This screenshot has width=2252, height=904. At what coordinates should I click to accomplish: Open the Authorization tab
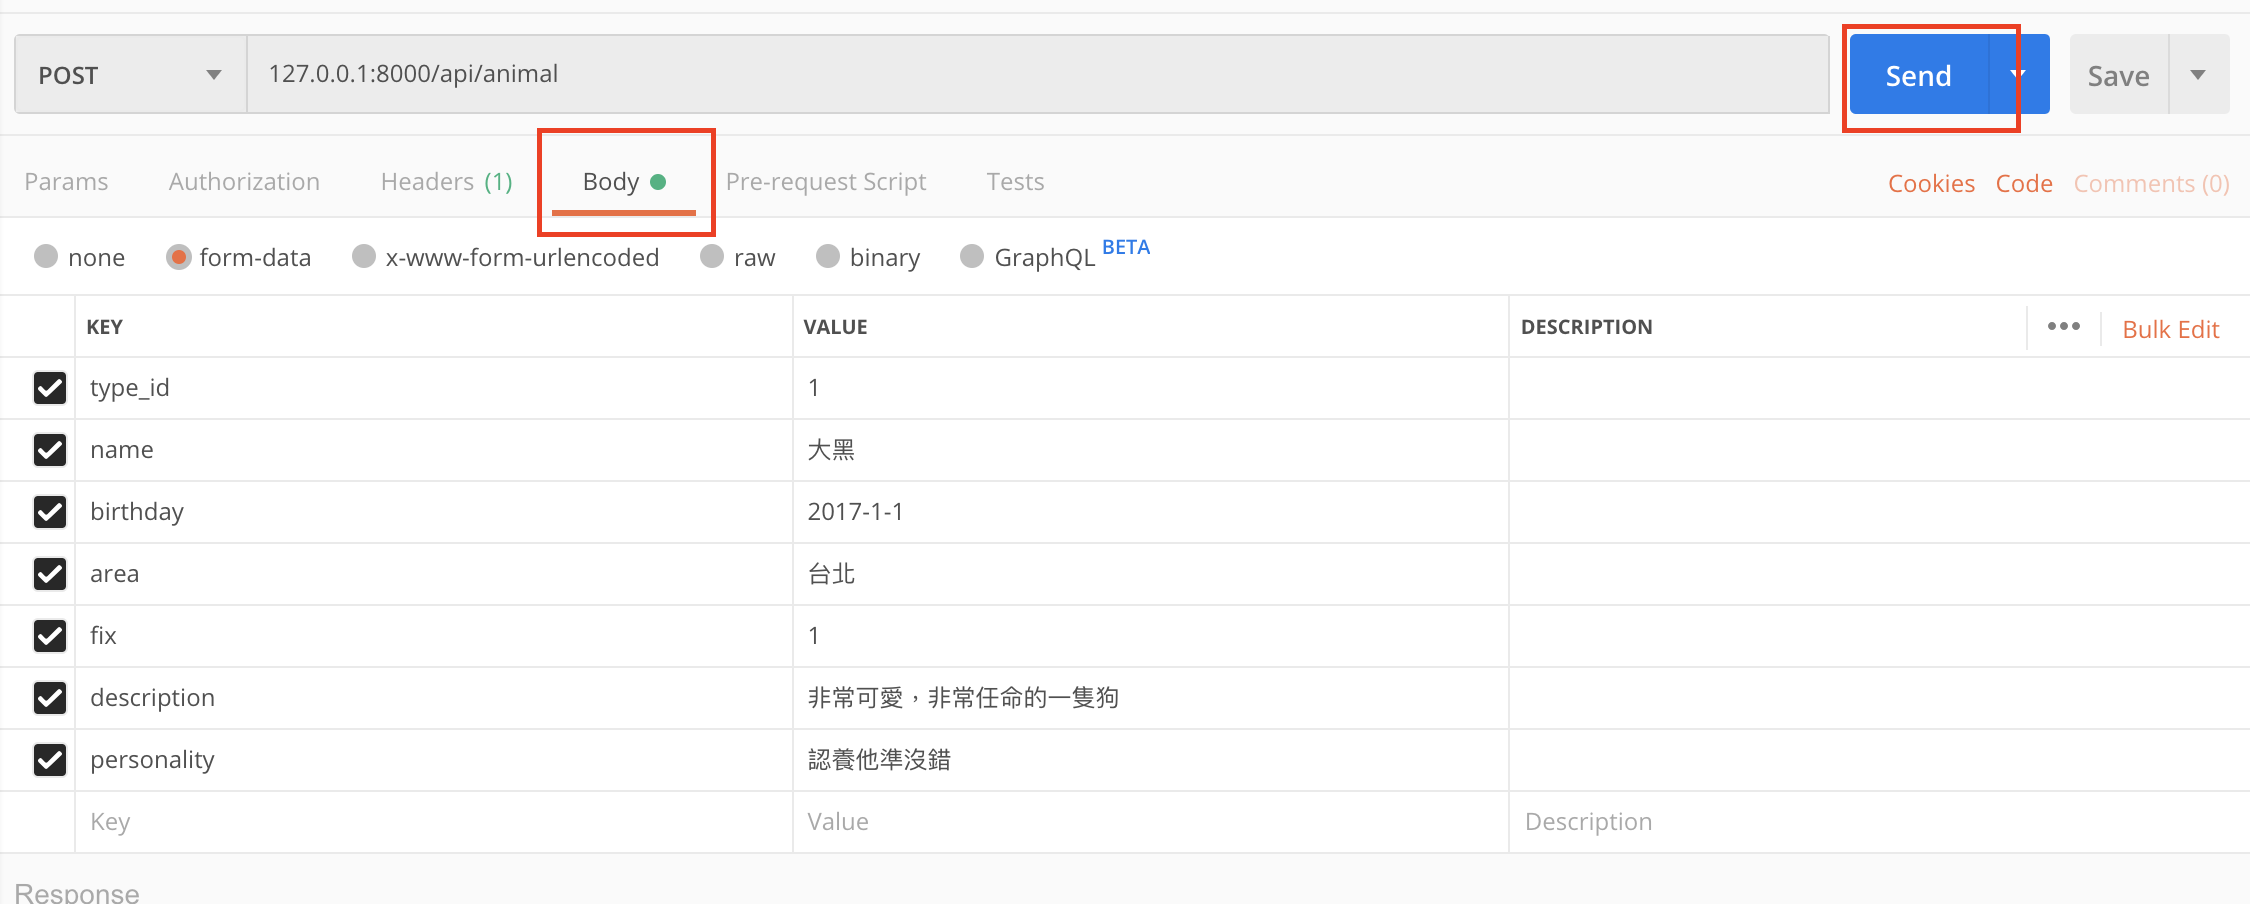tap(244, 182)
